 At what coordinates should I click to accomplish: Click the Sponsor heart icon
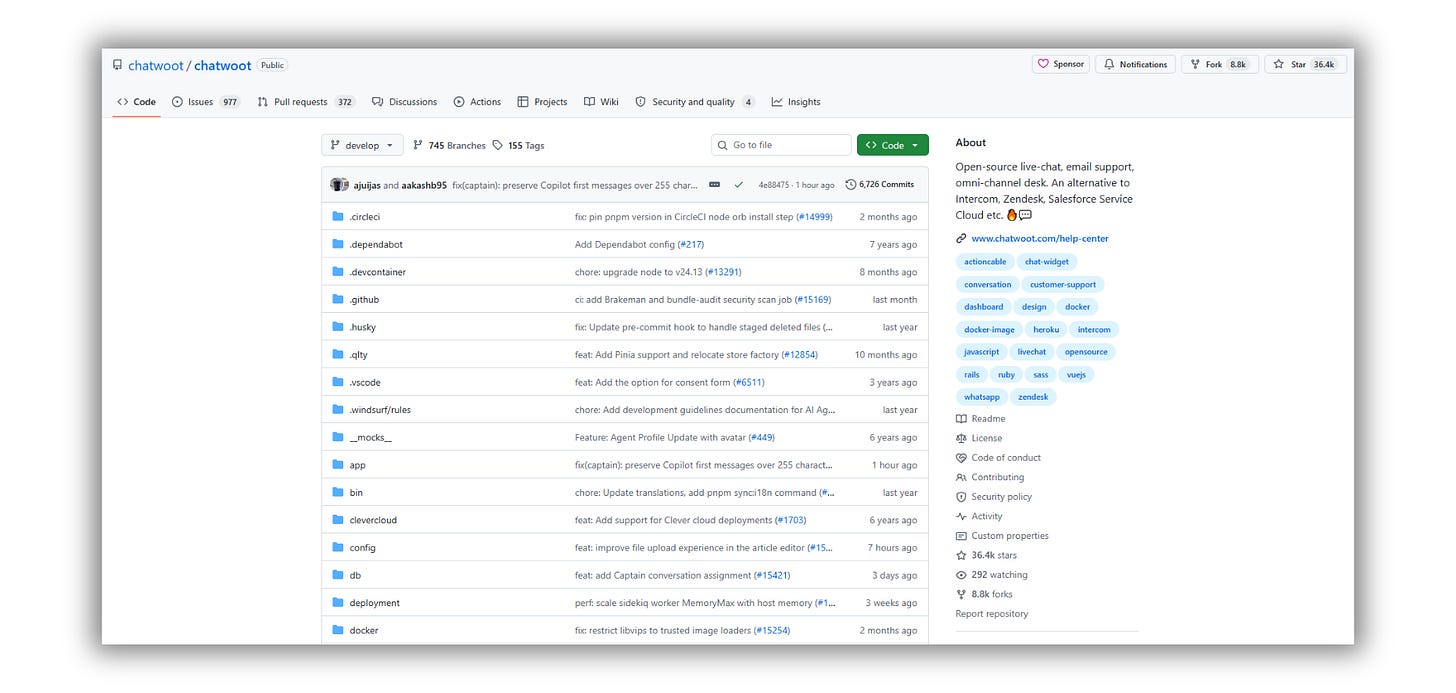[1043, 64]
